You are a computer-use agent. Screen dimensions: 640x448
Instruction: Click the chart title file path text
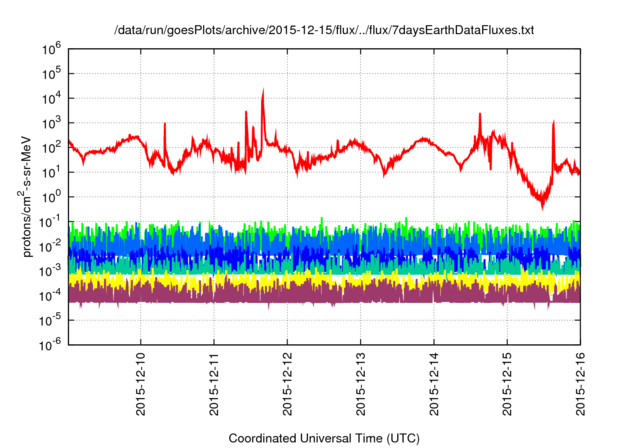[x=324, y=31]
